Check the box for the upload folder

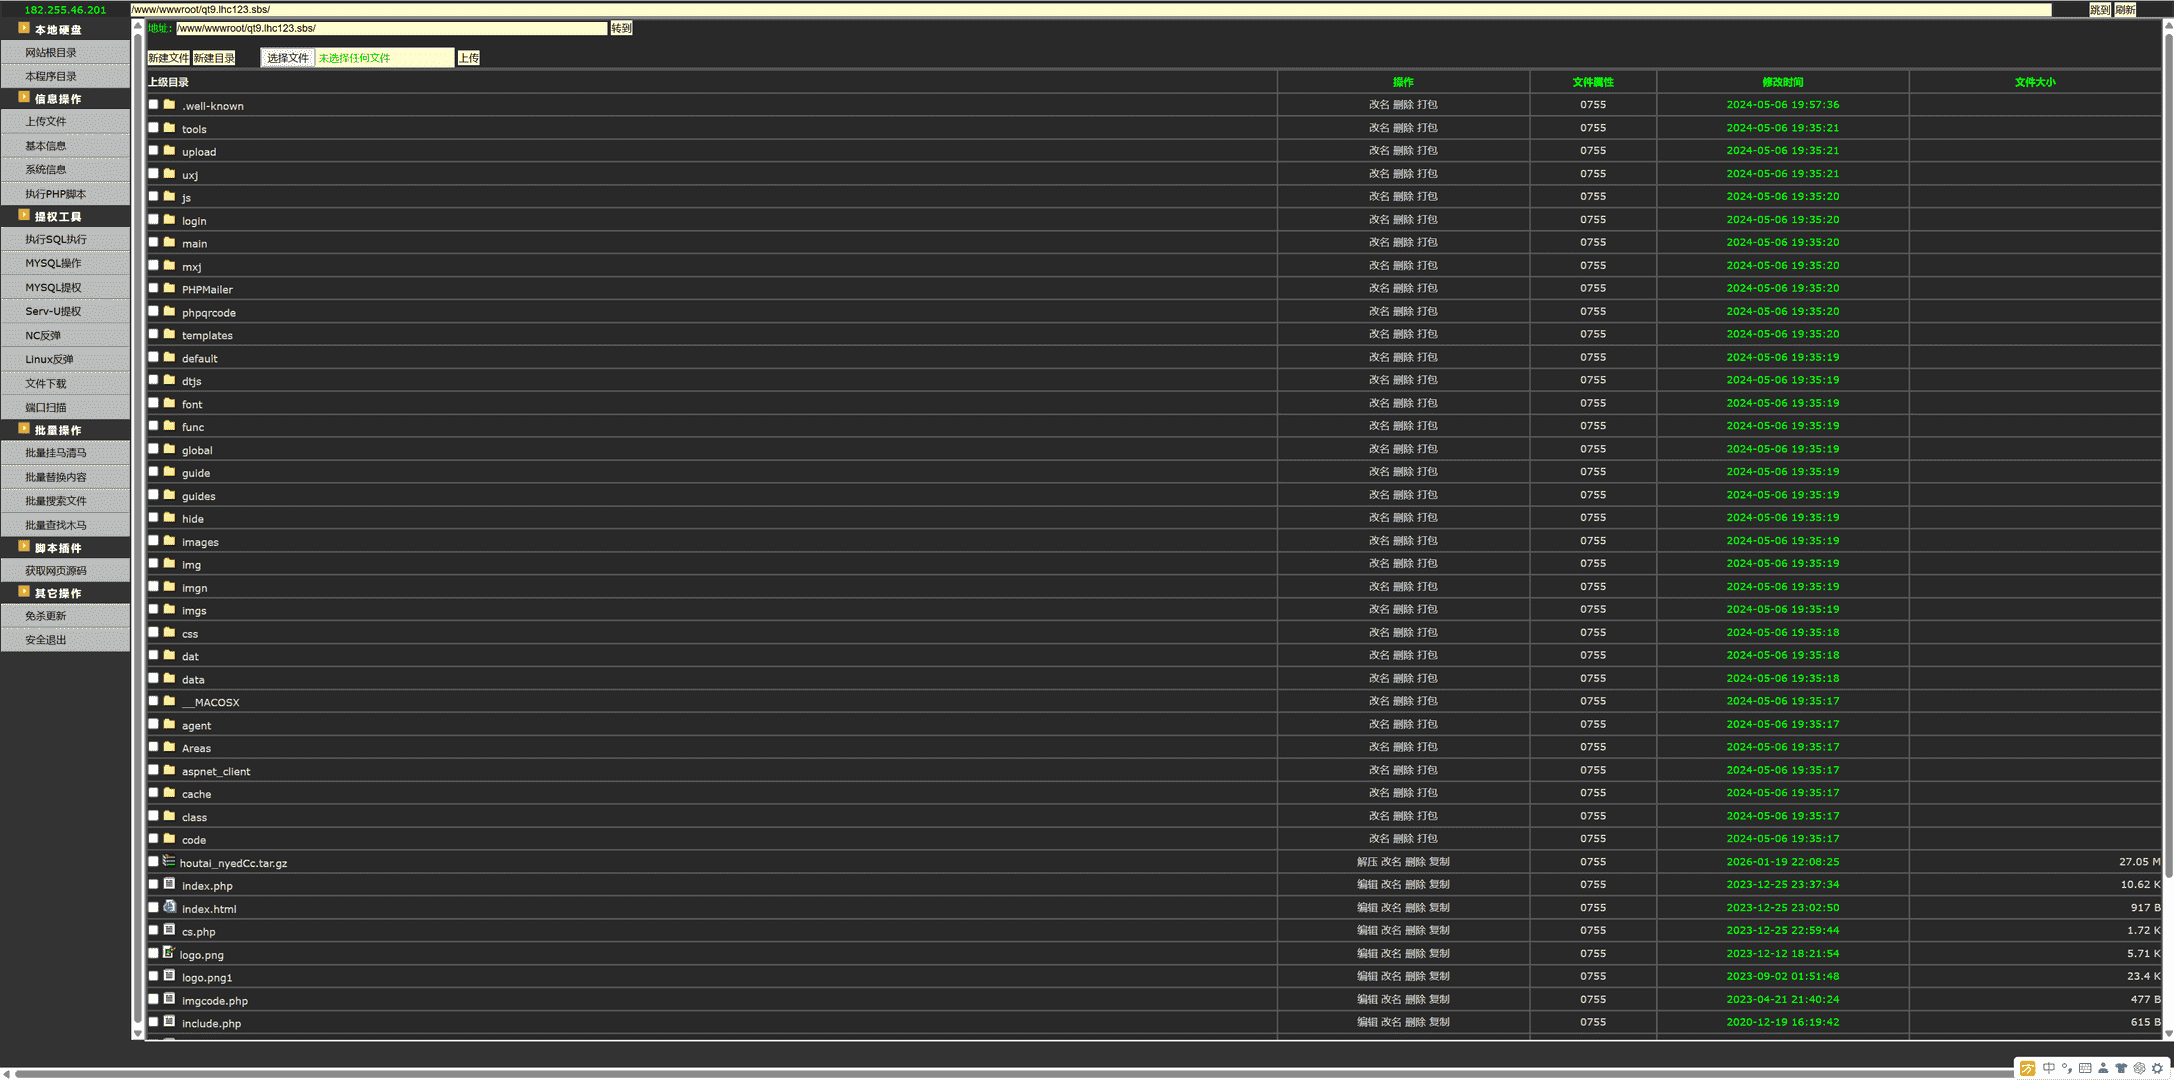(154, 151)
